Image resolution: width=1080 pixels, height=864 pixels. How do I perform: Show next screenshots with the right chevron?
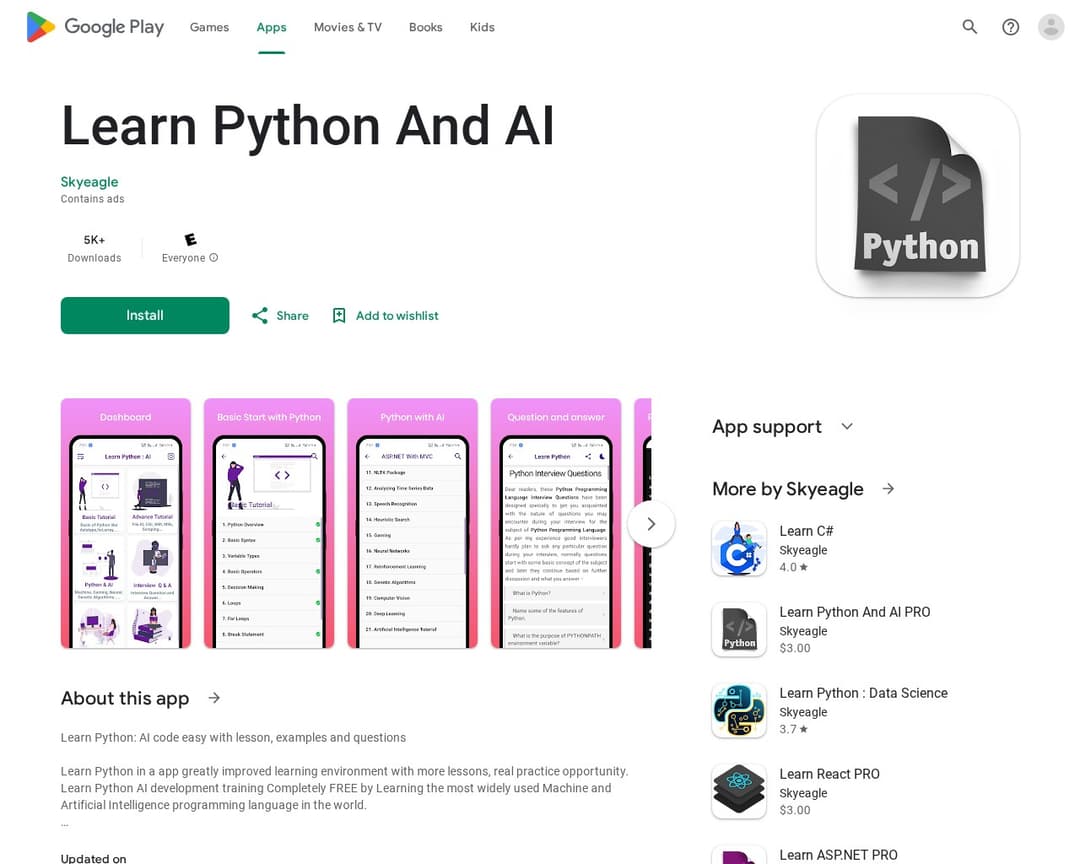tap(651, 524)
